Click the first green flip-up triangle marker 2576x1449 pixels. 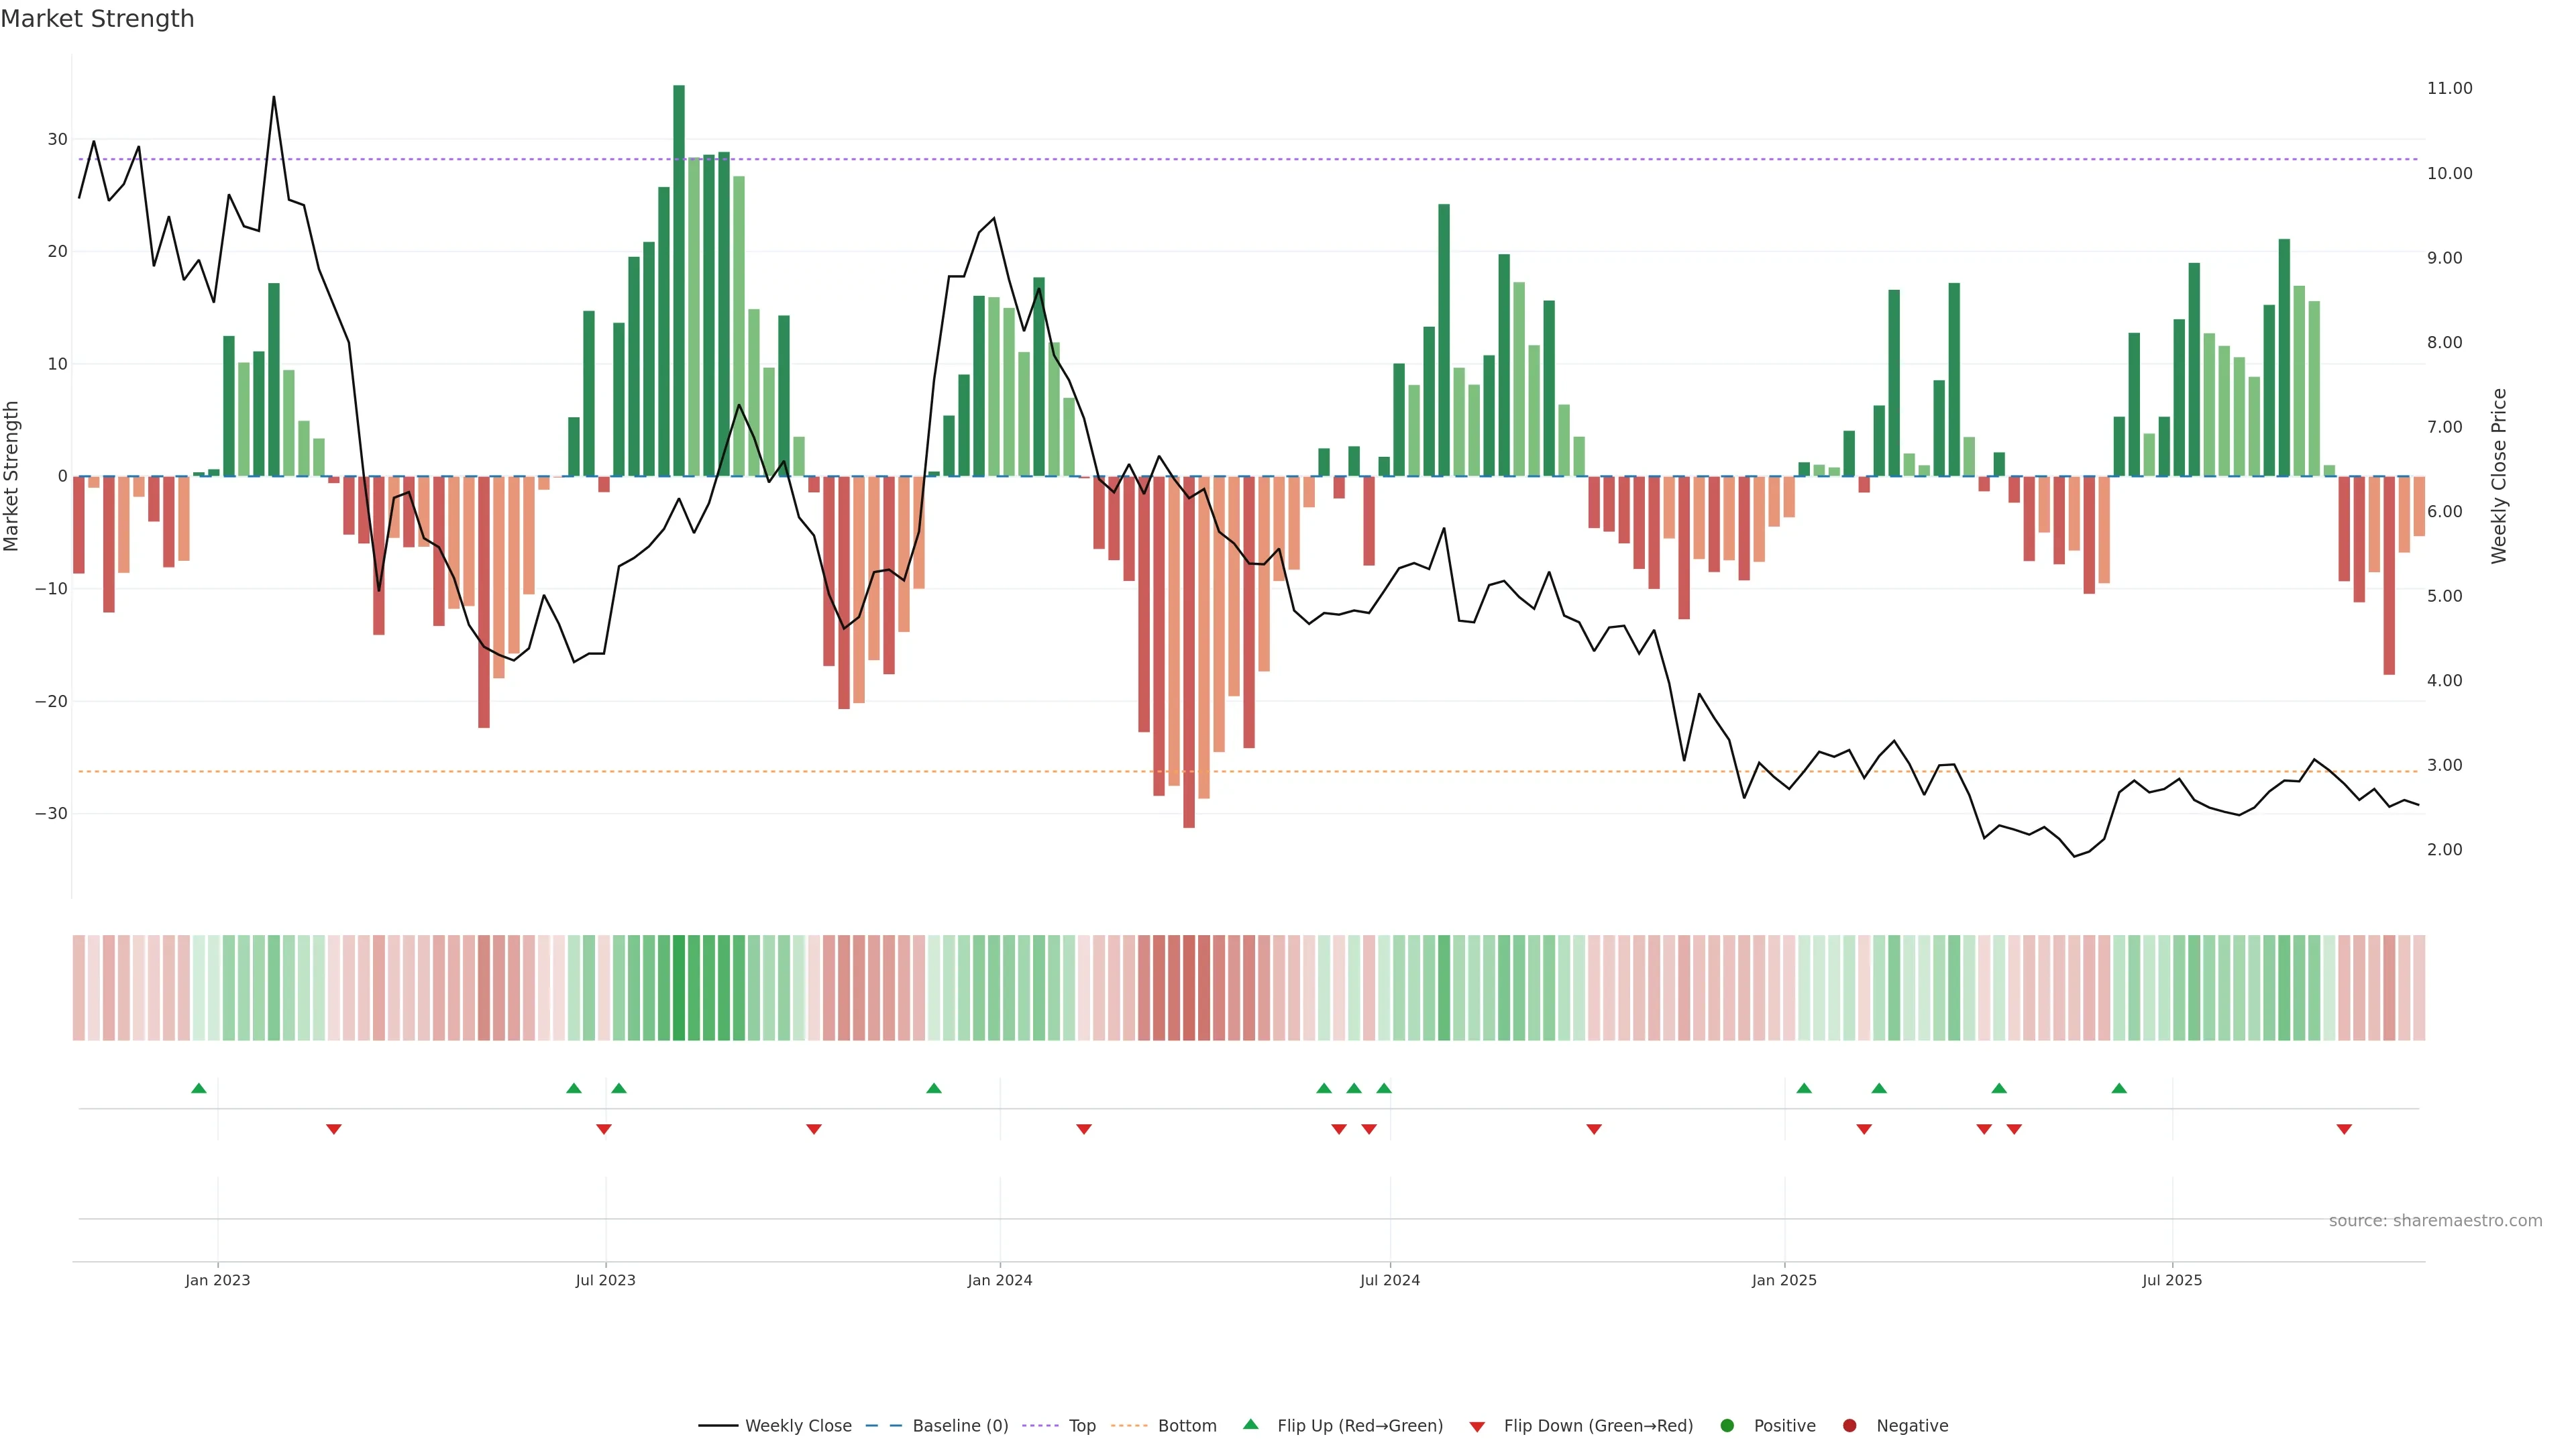[x=199, y=1088]
